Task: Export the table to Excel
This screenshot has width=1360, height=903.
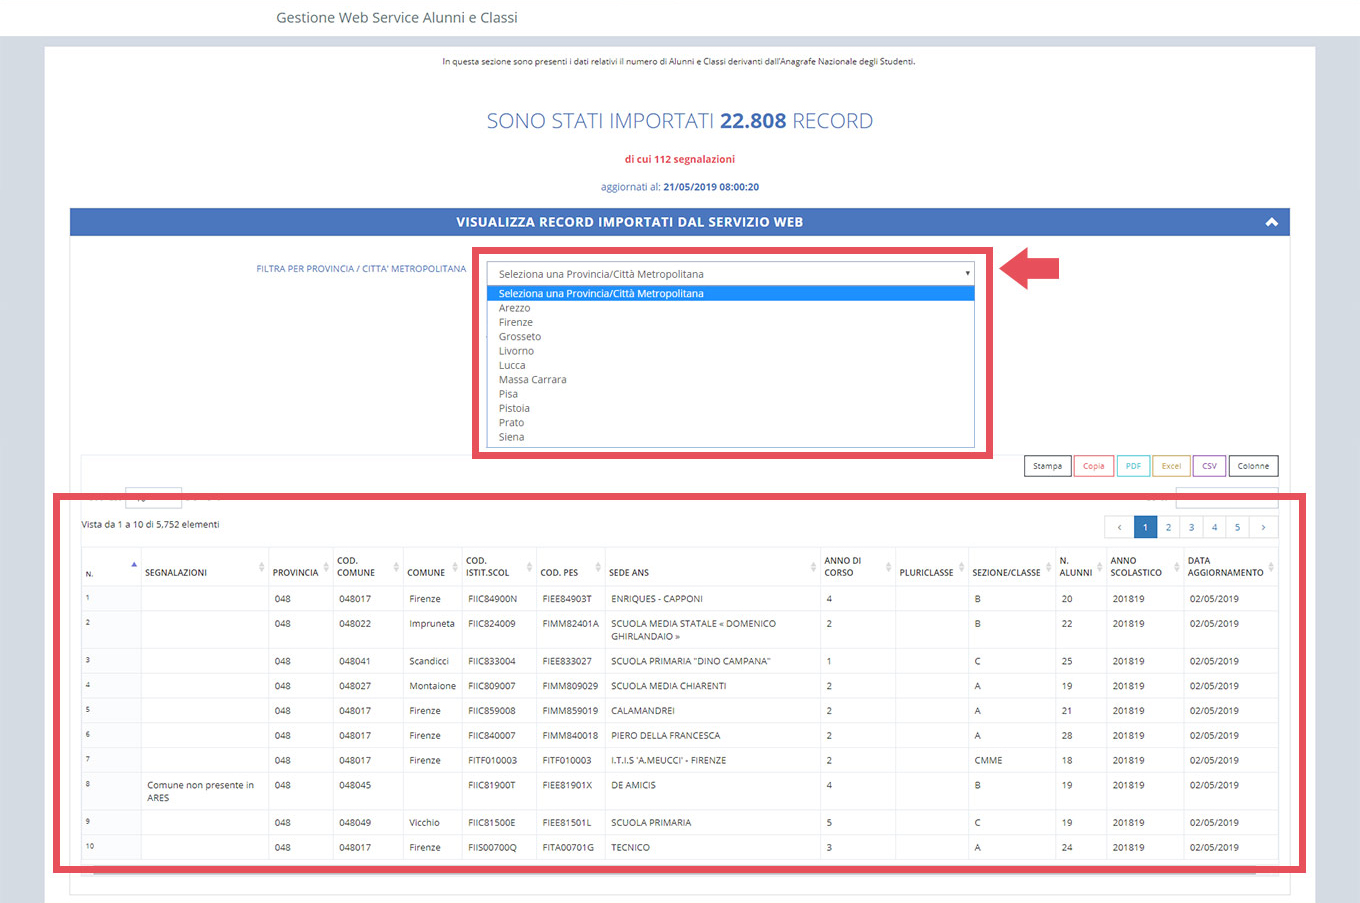Action: coord(1170,466)
